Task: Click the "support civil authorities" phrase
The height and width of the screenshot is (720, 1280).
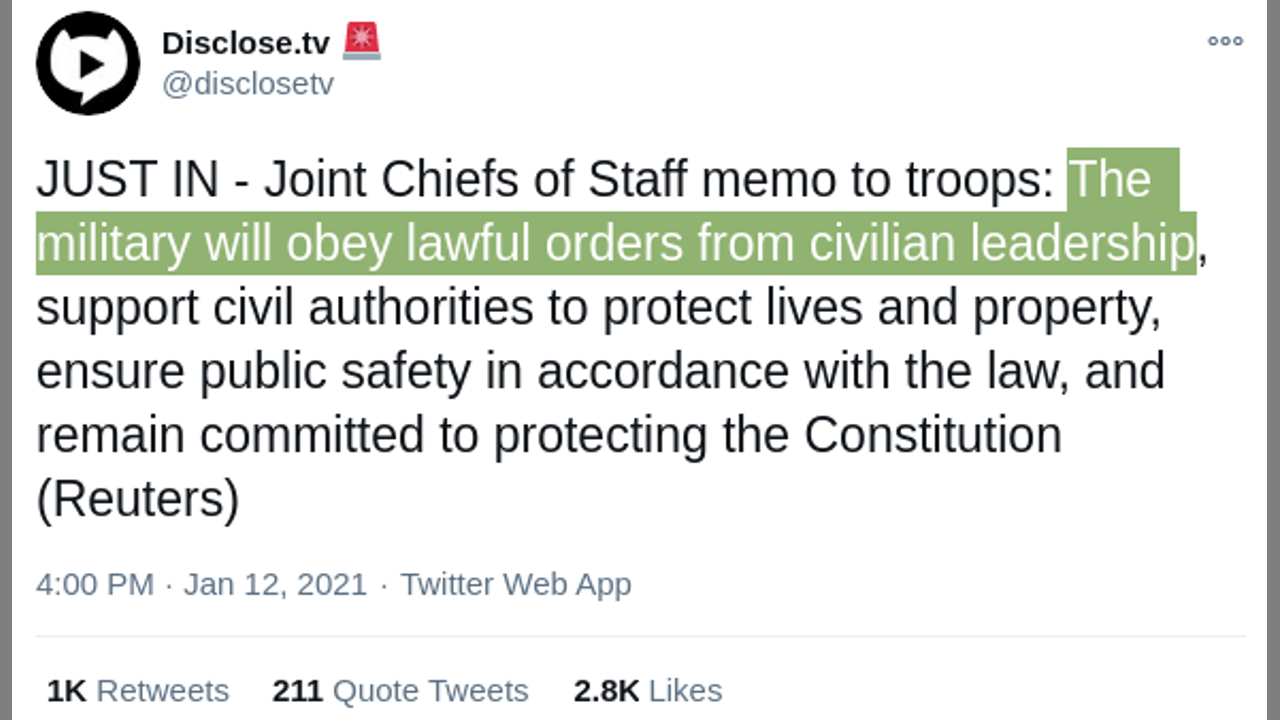Action: click(x=284, y=308)
